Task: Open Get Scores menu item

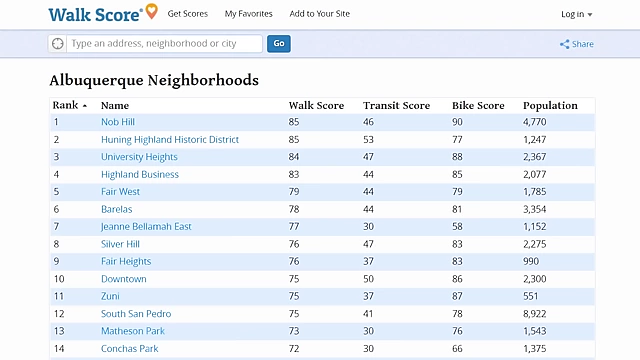Action: [x=188, y=14]
